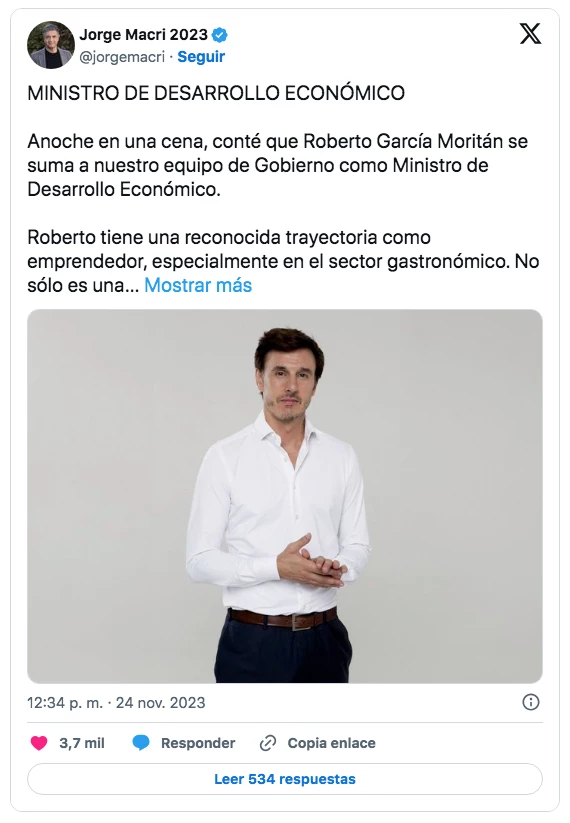Click the blue verified badge
Screen dimensions: 570x823
(219, 35)
